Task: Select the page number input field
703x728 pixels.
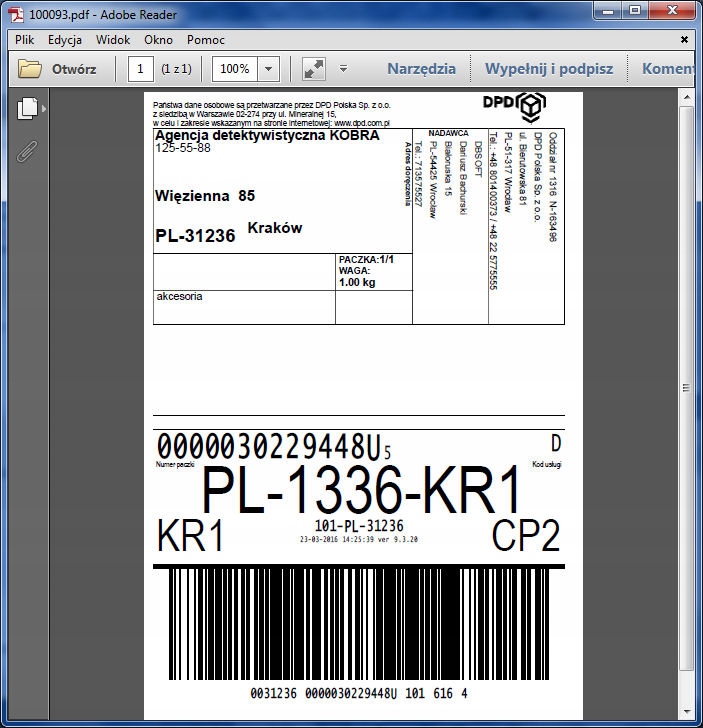Action: pos(140,69)
